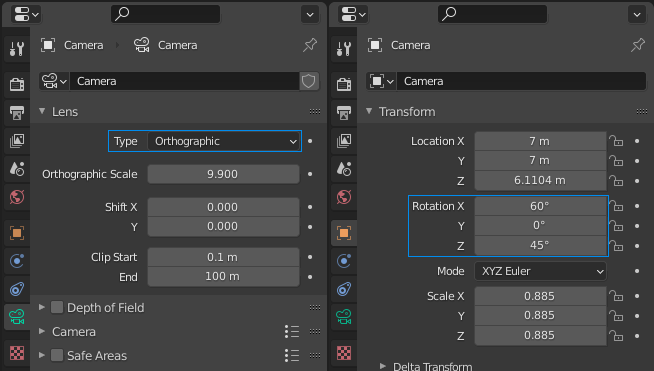Open Scene properties tab in right panel
This screenshot has height=371, width=654.
point(344,169)
